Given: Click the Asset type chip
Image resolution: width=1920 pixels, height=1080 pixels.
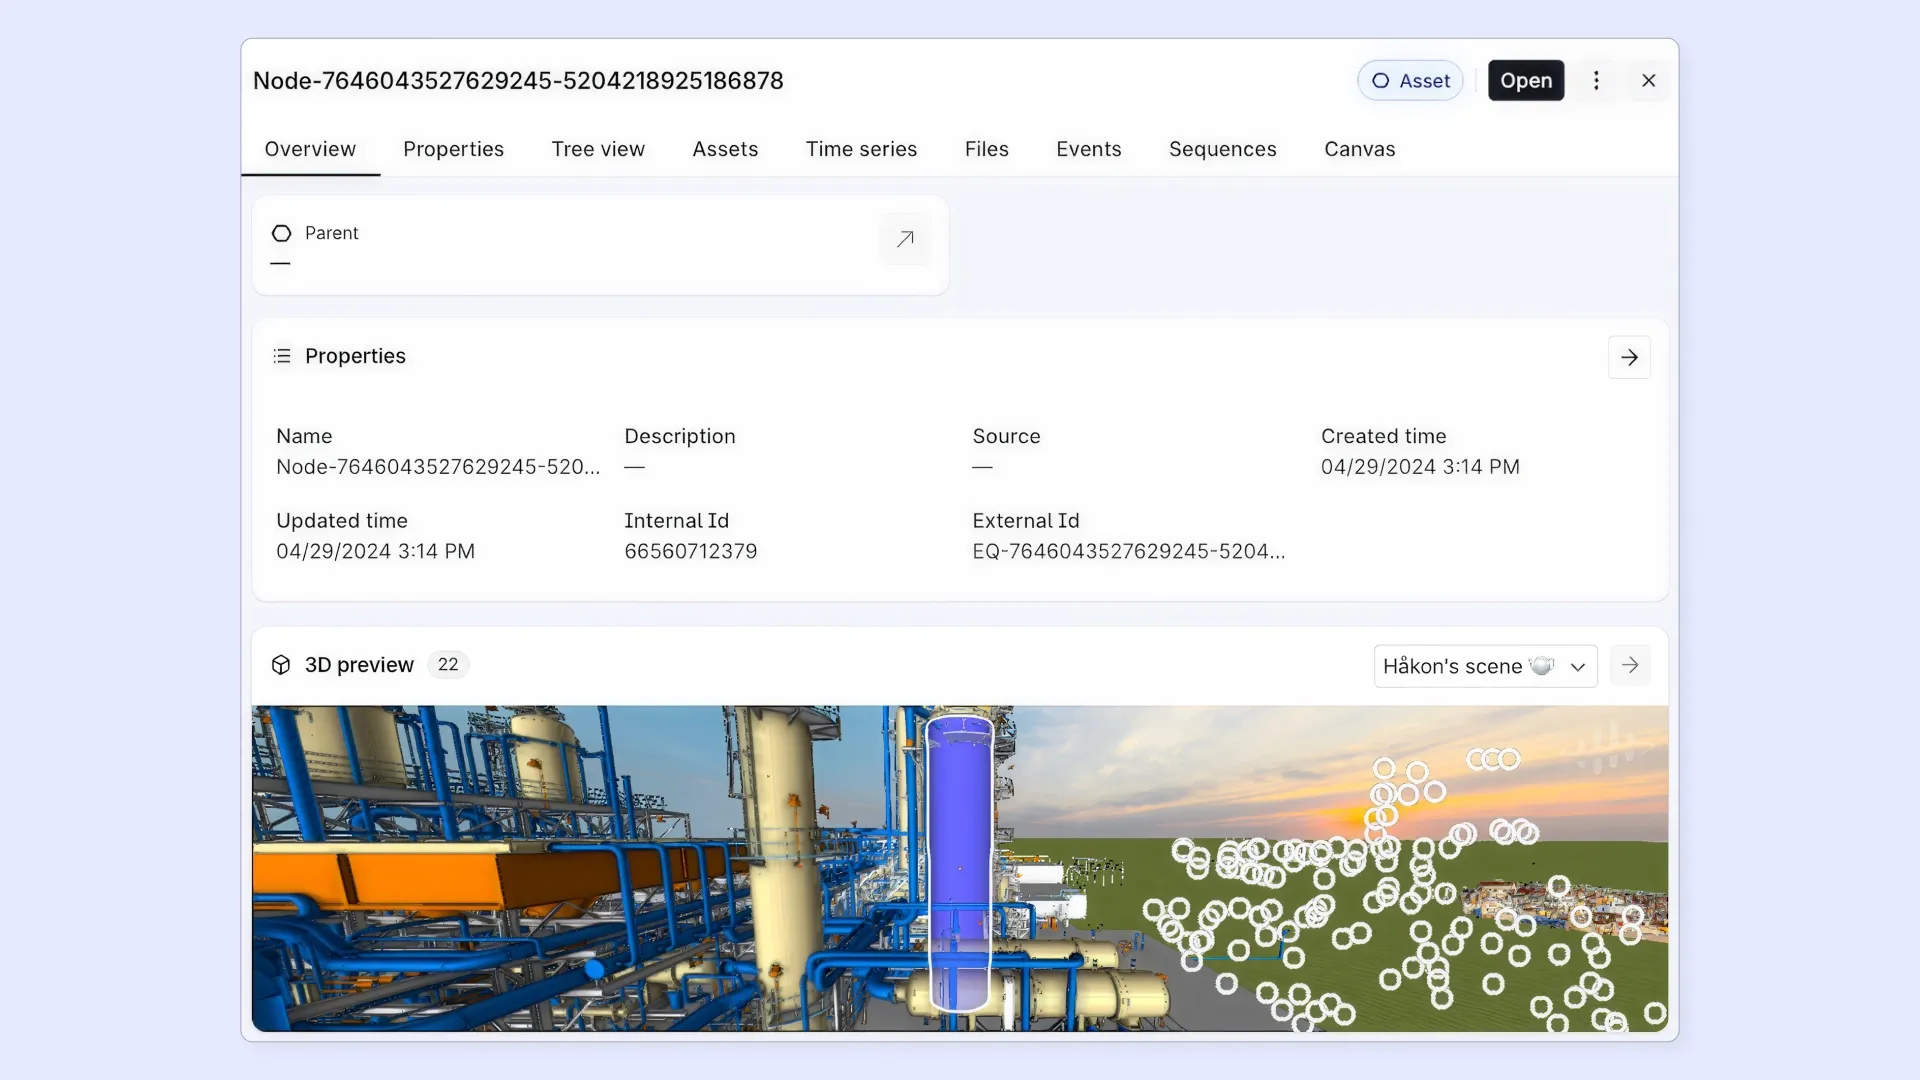Looking at the screenshot, I should pos(1410,81).
